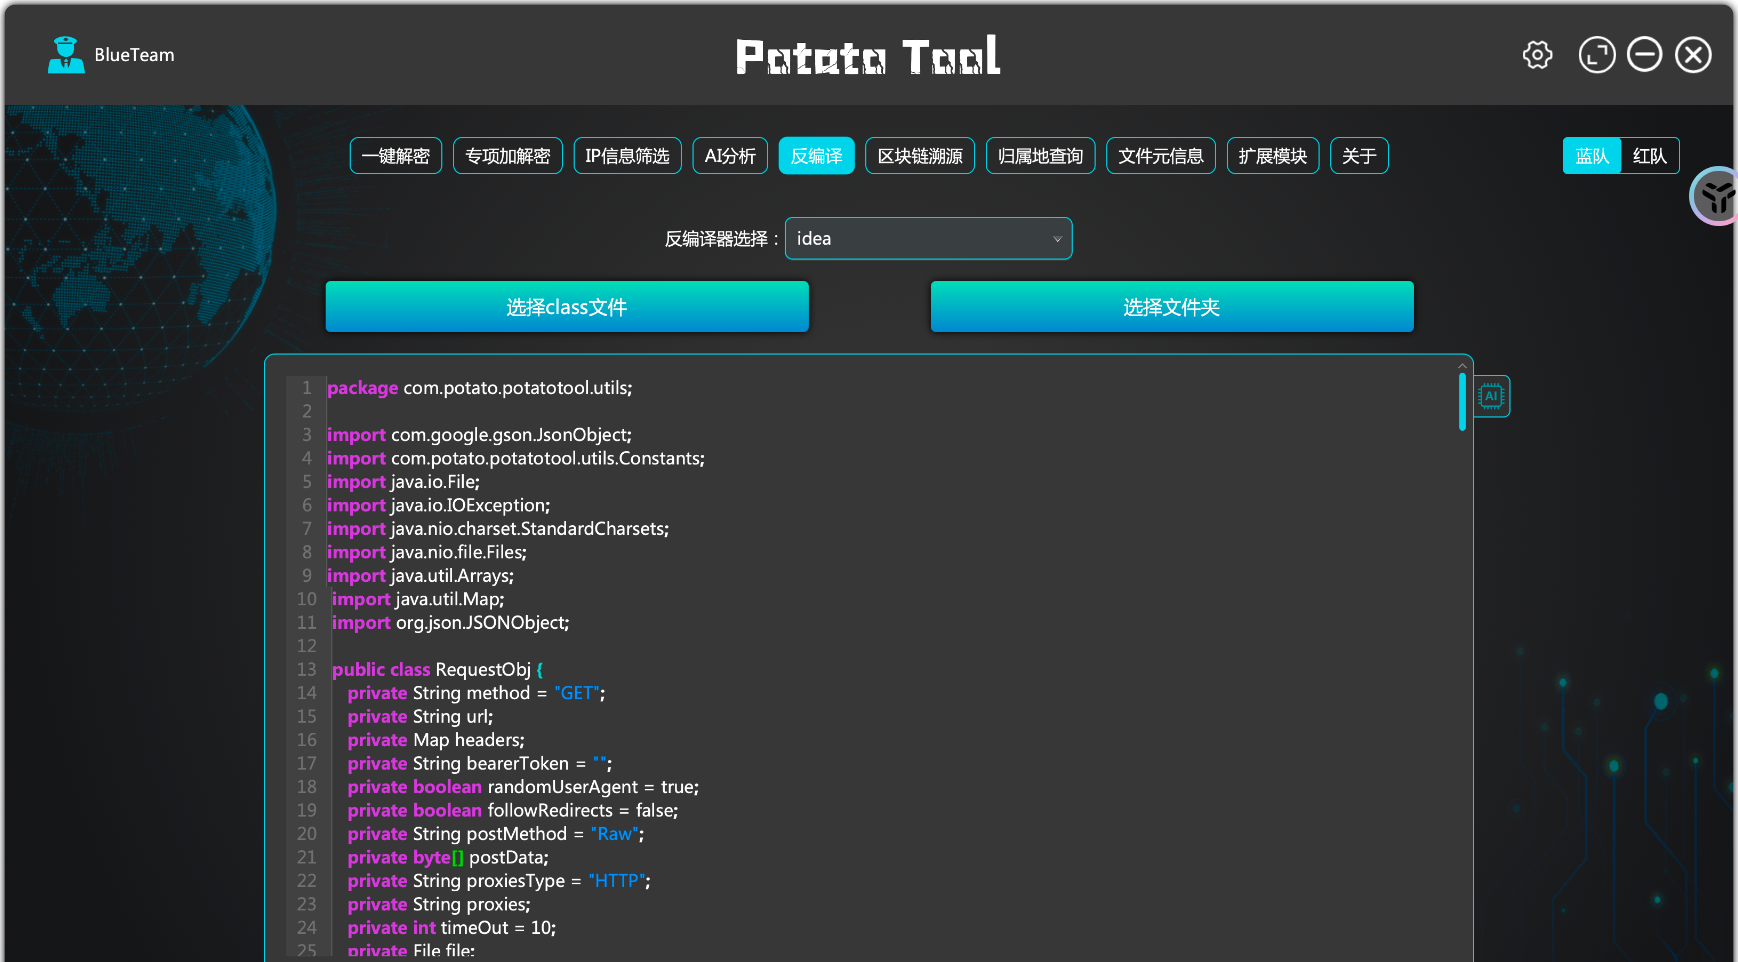
Task: Open the 归属地查询 tab
Action: (1041, 156)
